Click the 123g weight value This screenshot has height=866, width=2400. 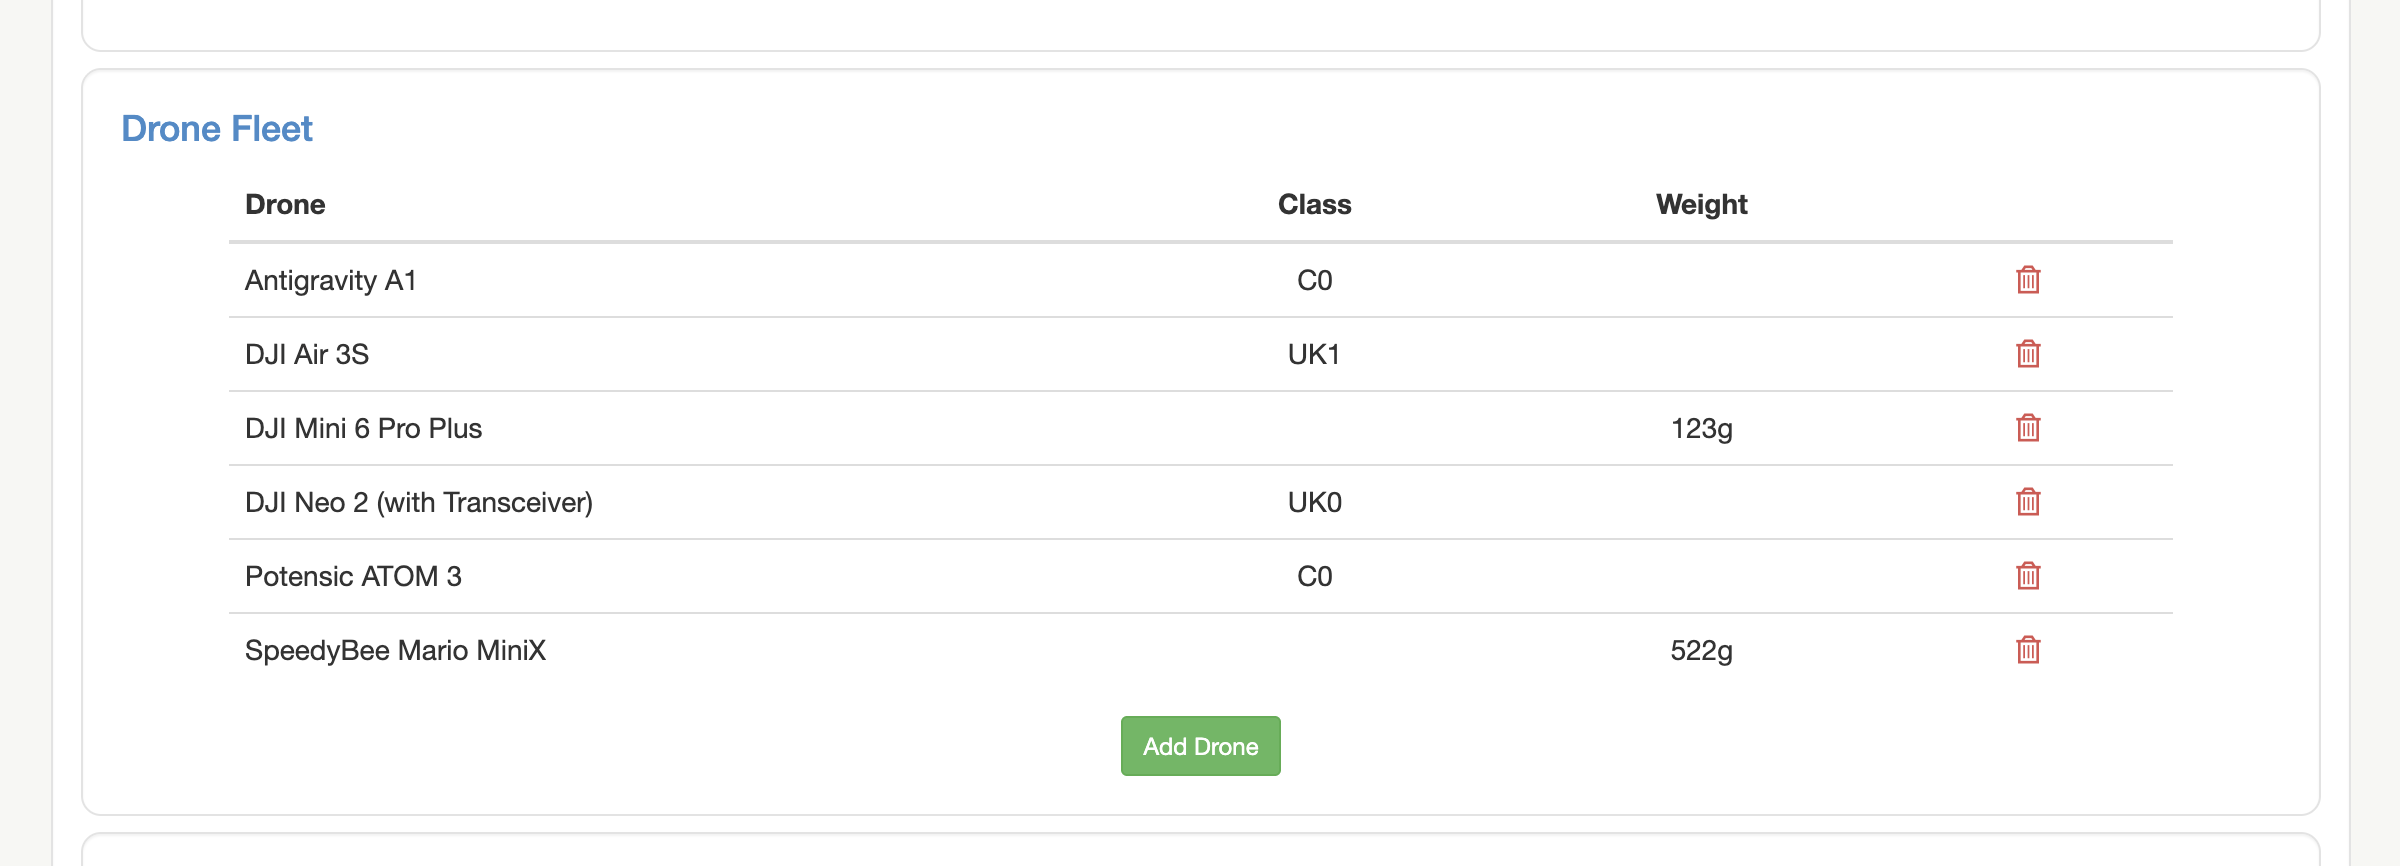coord(1701,429)
